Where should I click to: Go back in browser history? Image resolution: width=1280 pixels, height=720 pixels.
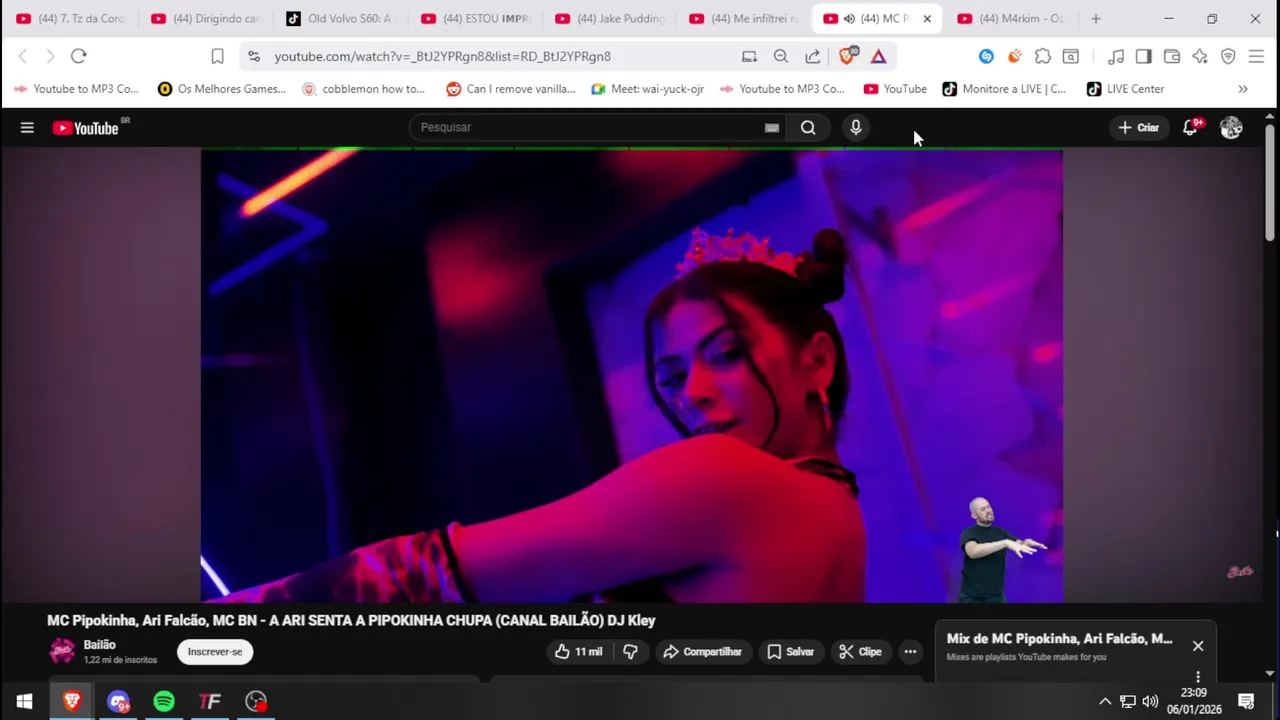coord(23,56)
